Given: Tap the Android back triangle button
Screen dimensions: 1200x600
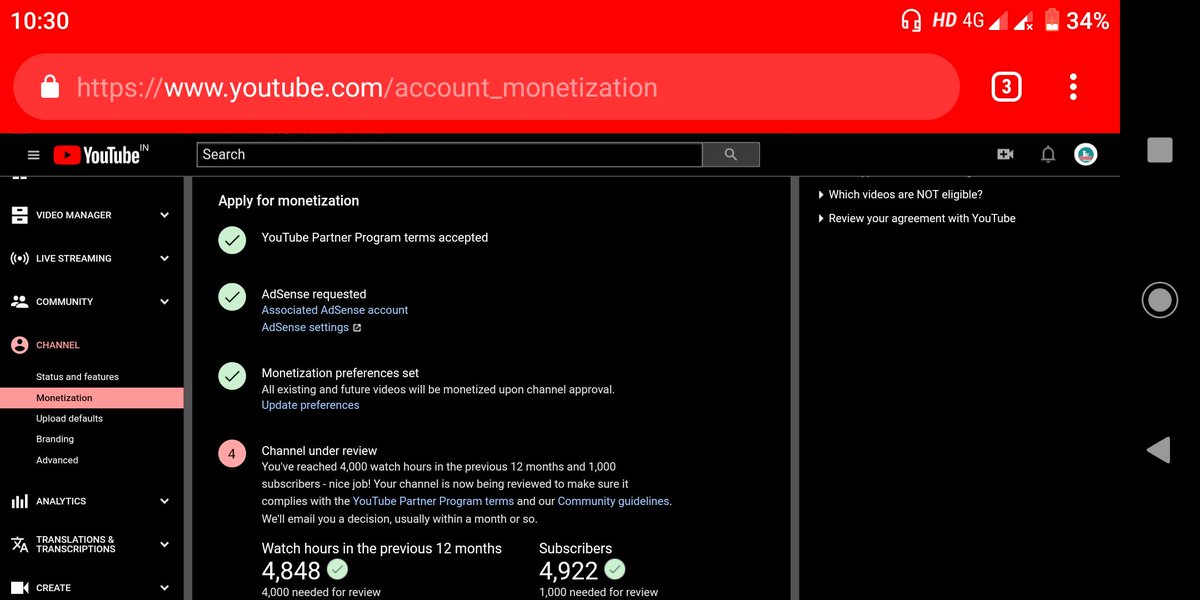Looking at the screenshot, I should (1158, 450).
